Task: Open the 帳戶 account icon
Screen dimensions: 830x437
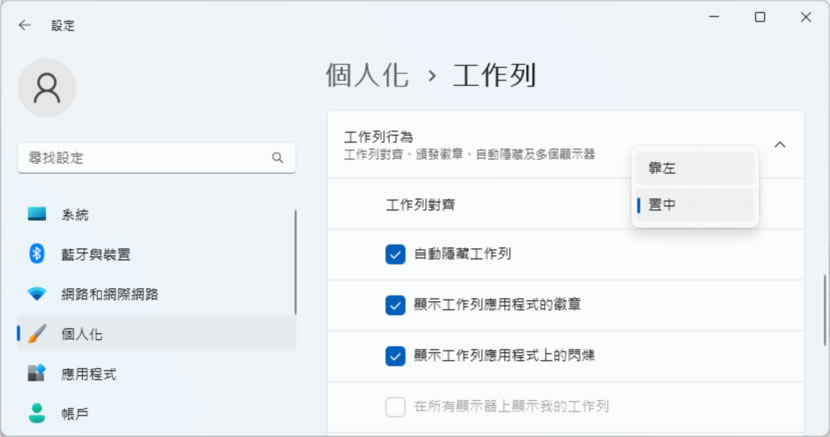Action: click(x=37, y=412)
